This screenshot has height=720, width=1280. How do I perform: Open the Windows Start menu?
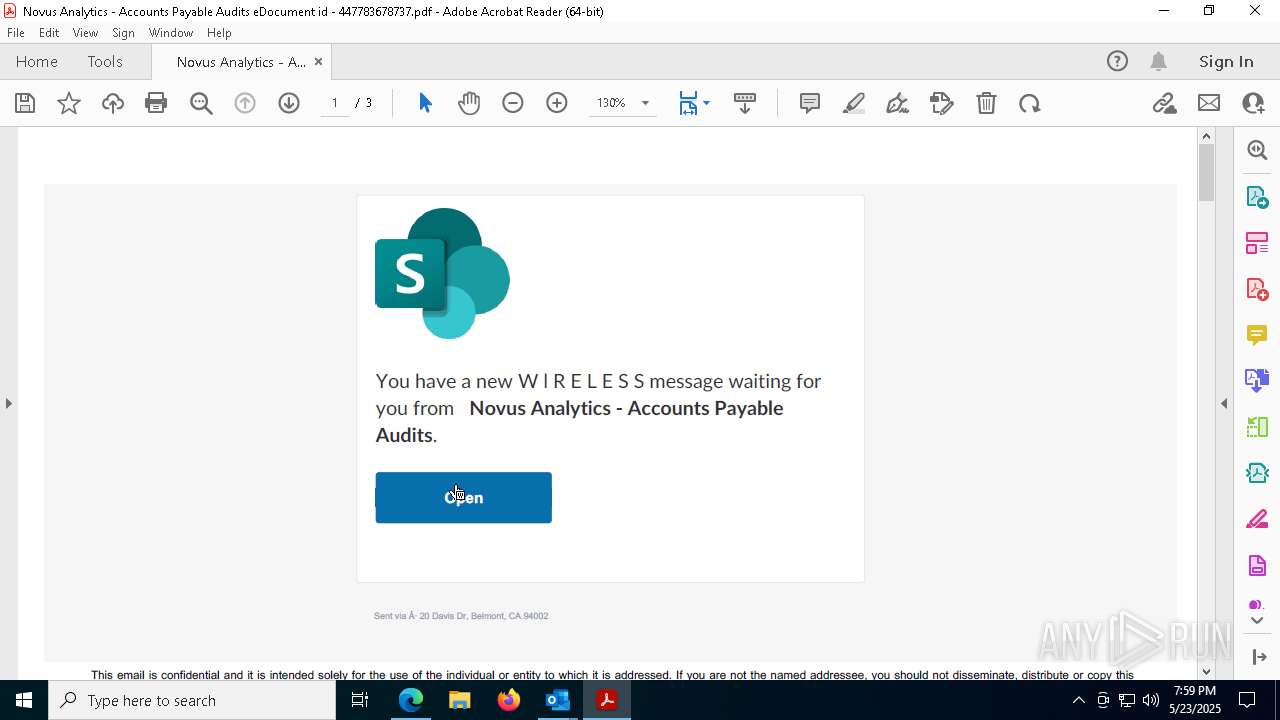click(24, 700)
